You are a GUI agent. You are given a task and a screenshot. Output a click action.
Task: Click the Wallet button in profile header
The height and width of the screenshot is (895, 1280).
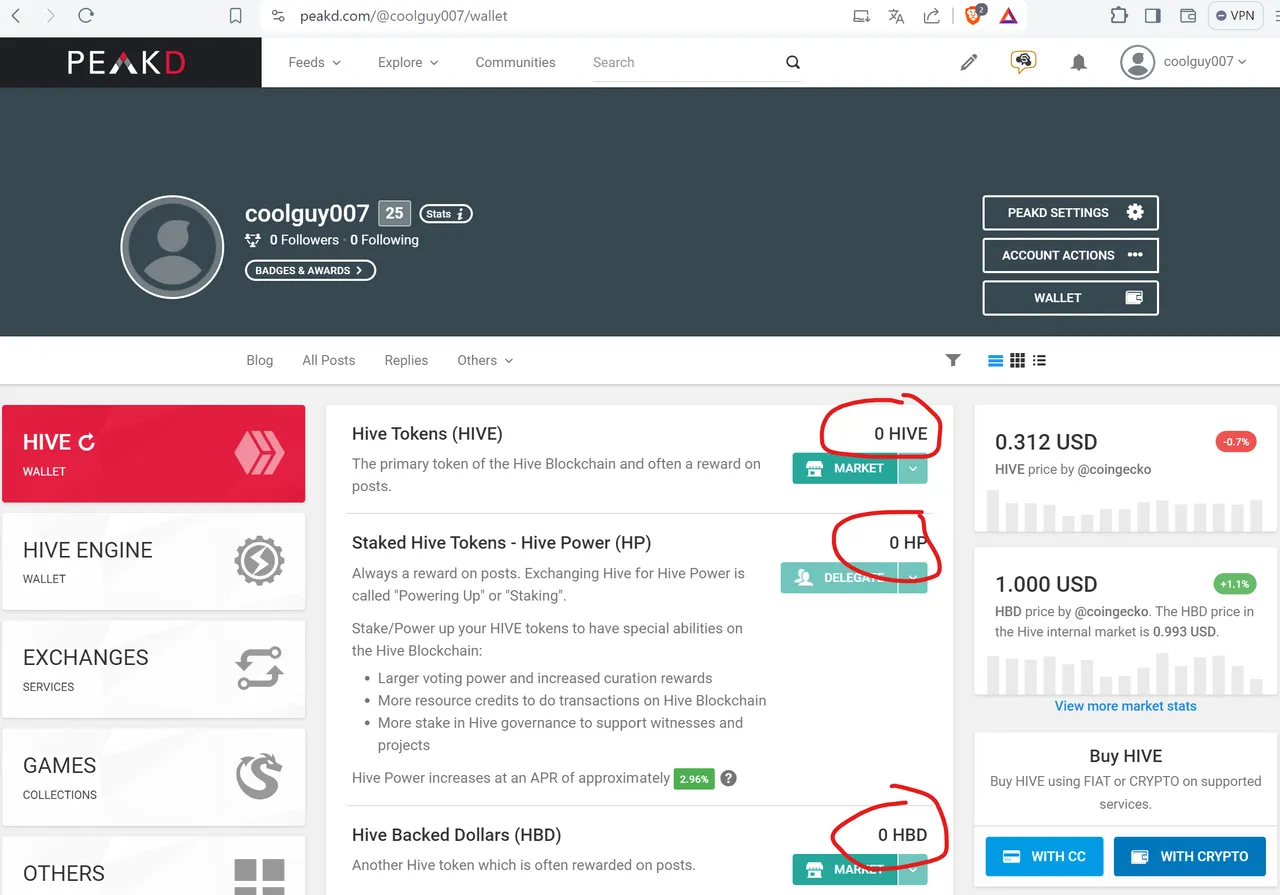(x=1070, y=298)
